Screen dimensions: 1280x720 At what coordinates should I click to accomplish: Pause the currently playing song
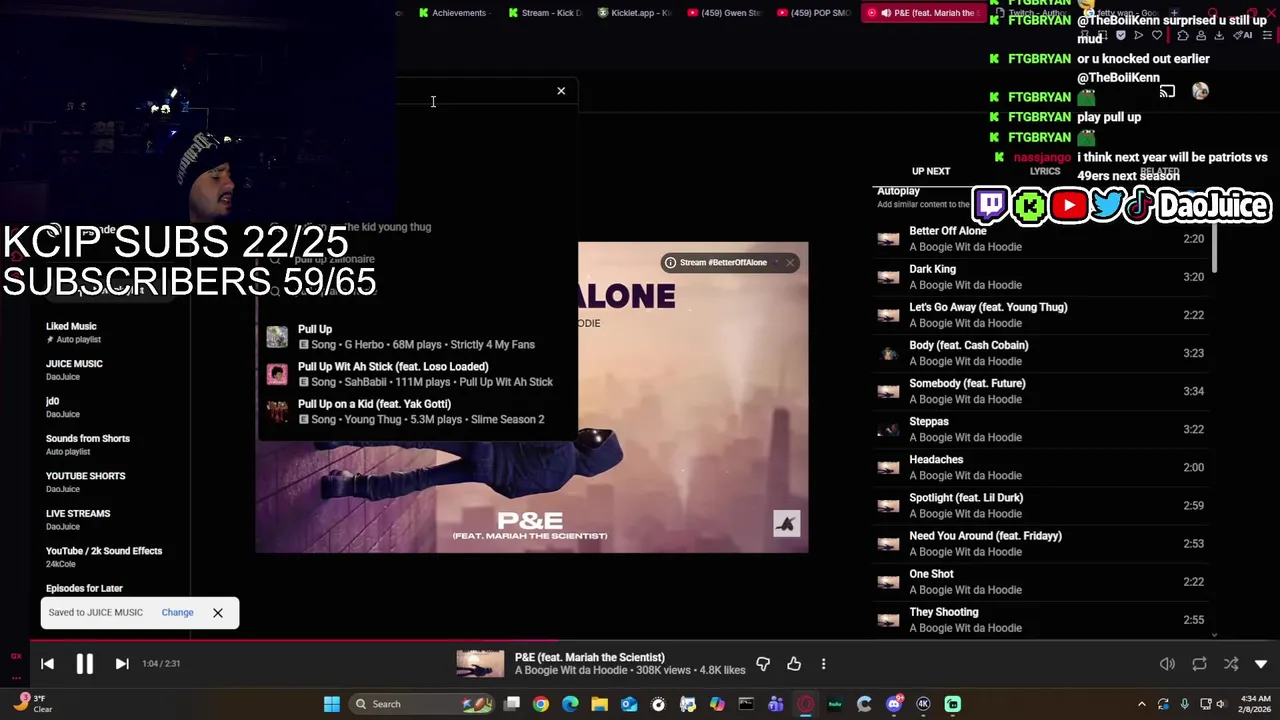[84, 664]
